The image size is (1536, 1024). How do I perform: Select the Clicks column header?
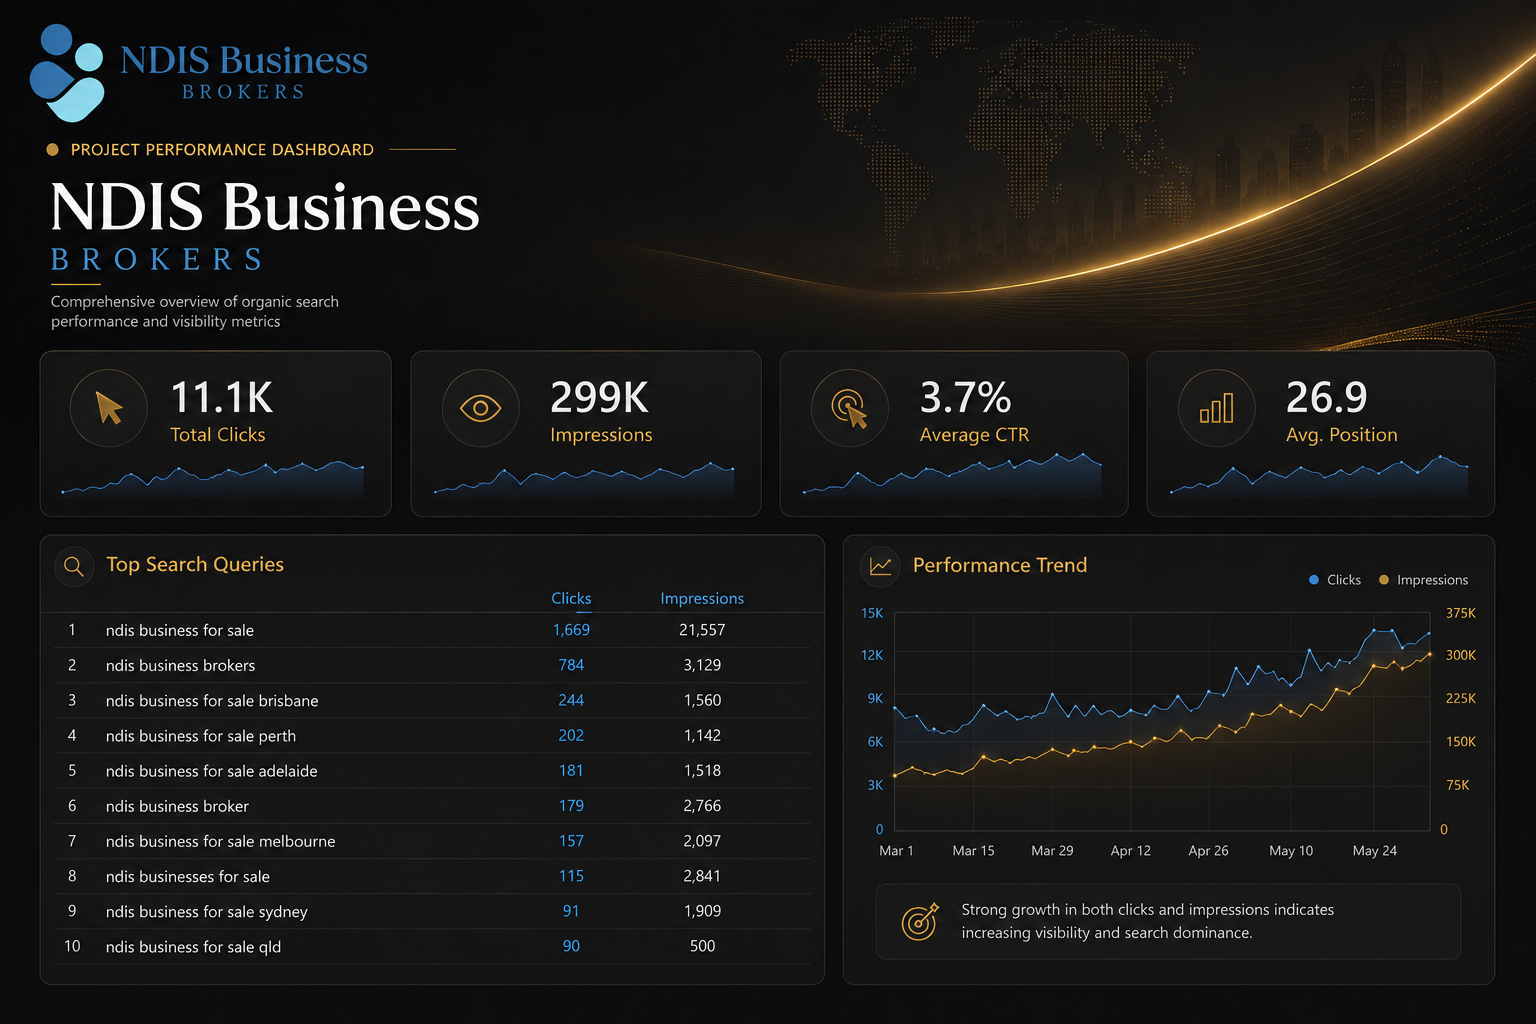(x=571, y=598)
